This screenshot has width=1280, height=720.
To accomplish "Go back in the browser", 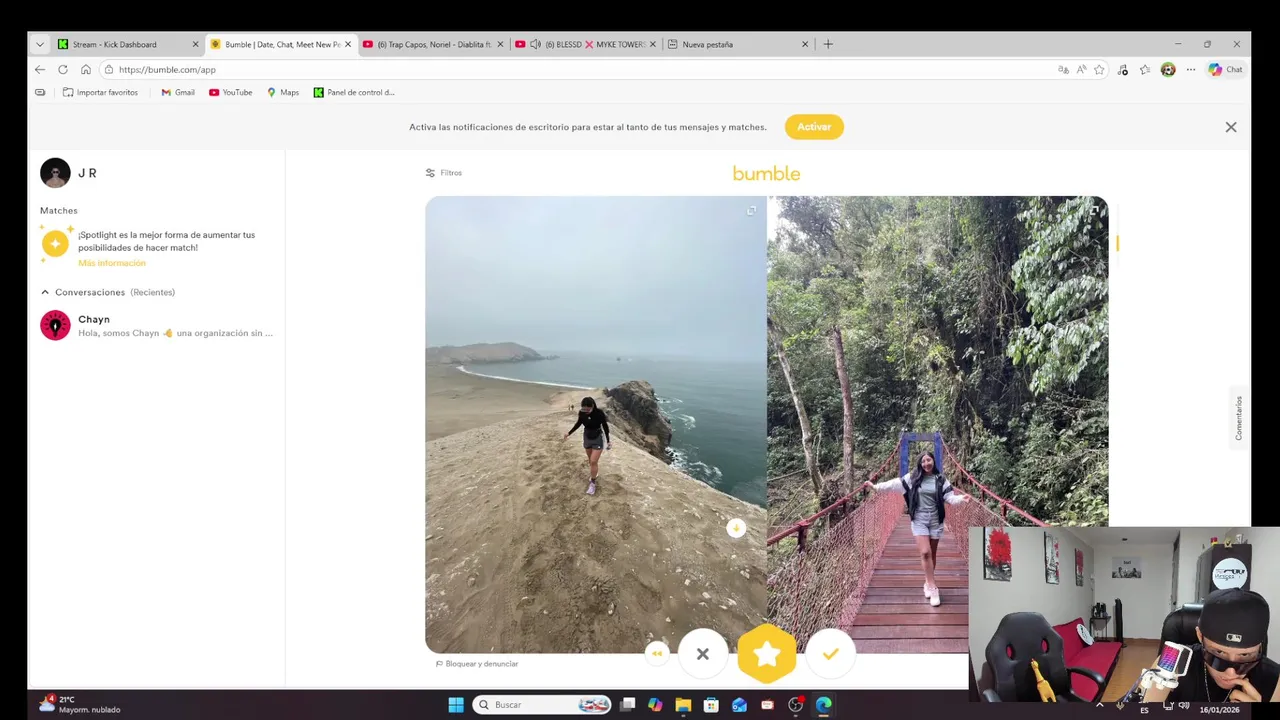I will [39, 70].
